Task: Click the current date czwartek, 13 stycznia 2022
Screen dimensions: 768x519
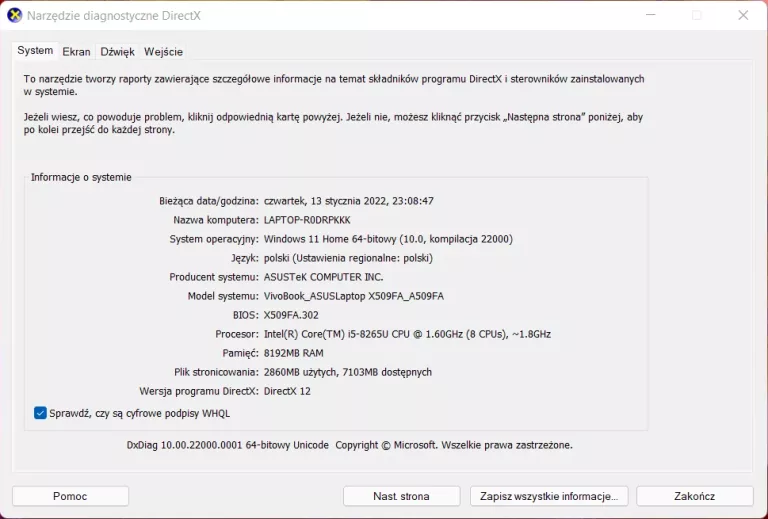Action: coord(348,201)
